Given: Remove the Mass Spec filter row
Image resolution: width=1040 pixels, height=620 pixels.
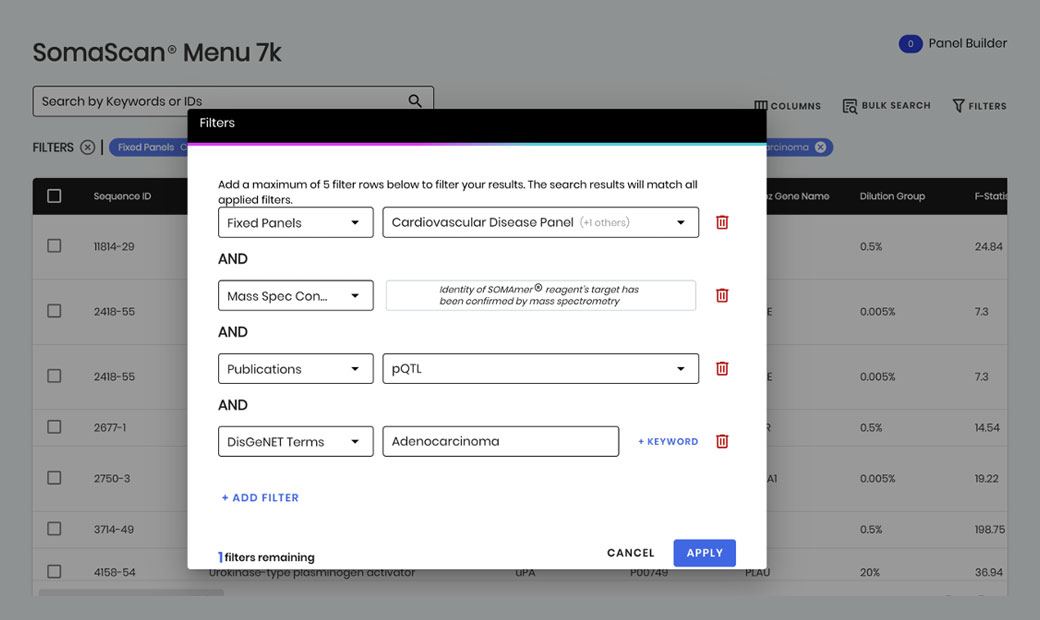Looking at the screenshot, I should click(722, 295).
